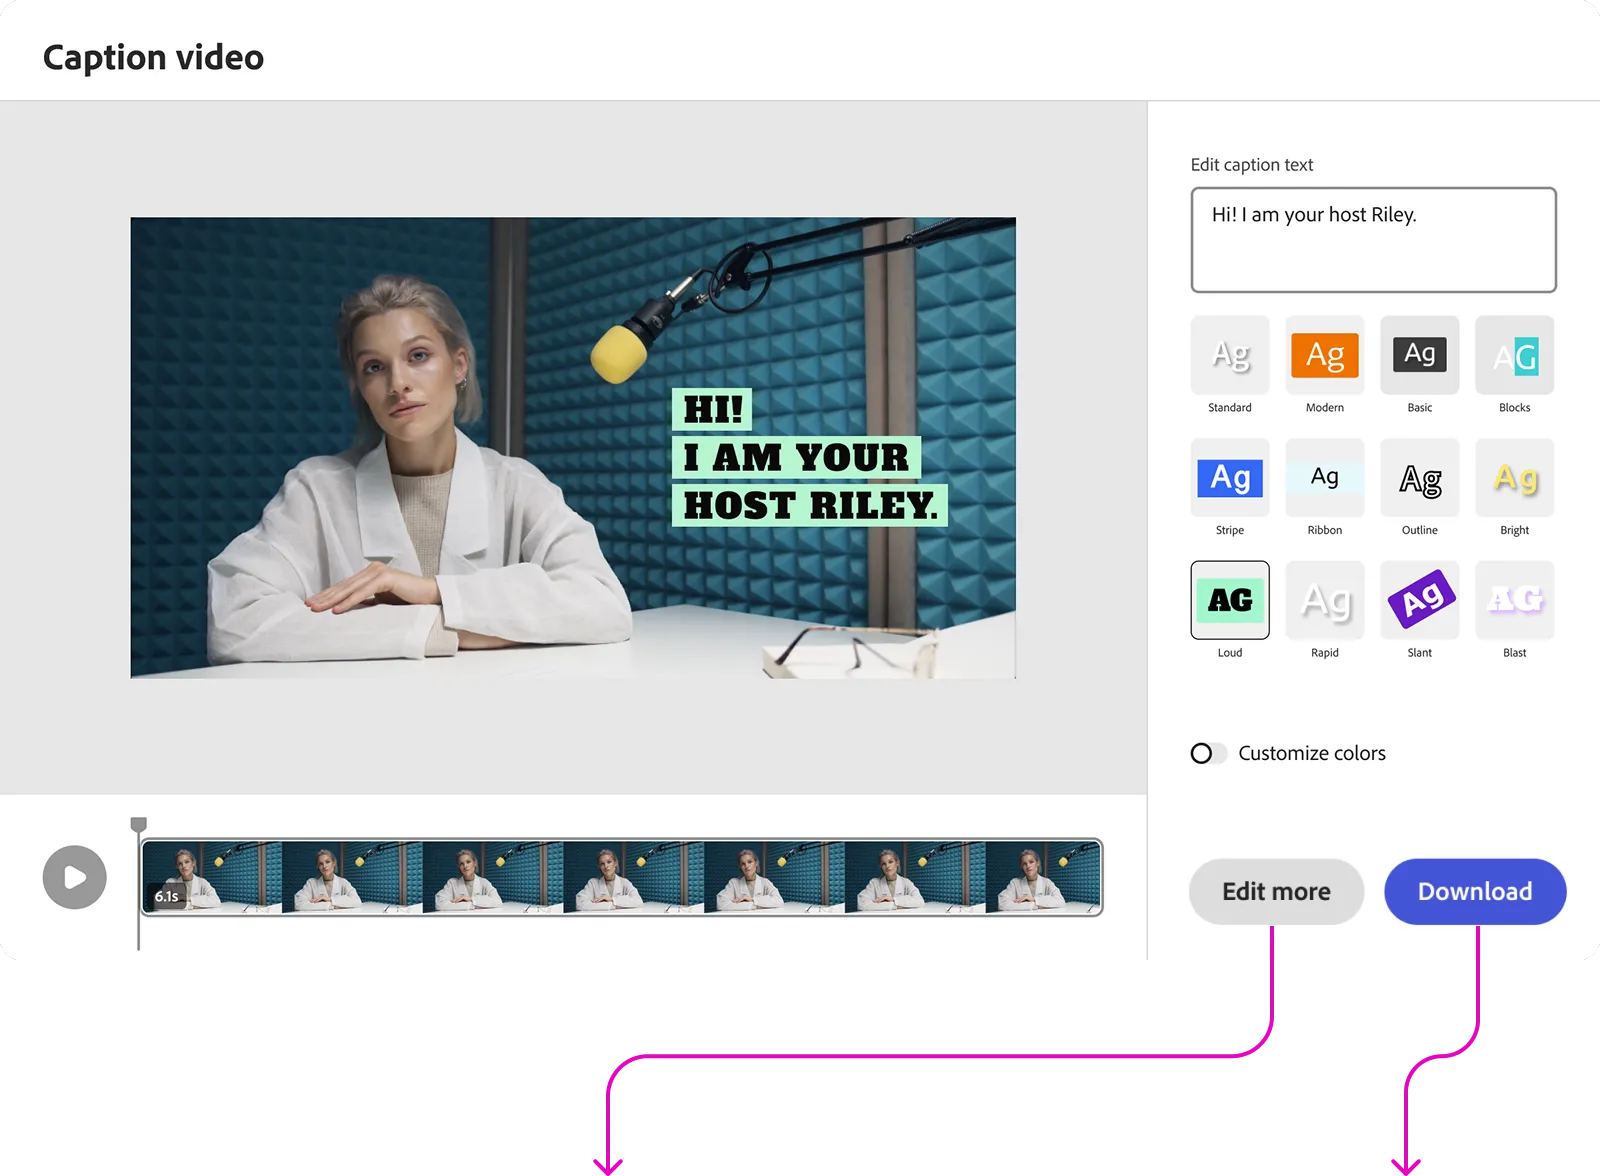This screenshot has height=1176, width=1600.
Task: Choose the Ribbon caption style
Action: point(1325,478)
